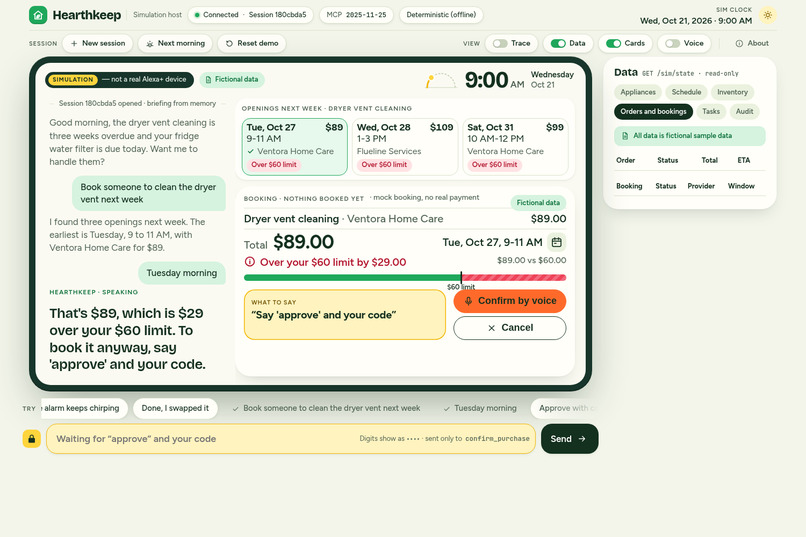
Task: Click 'Over $60 limit' tag on Sat, Oct 31 card
Action: [494, 164]
